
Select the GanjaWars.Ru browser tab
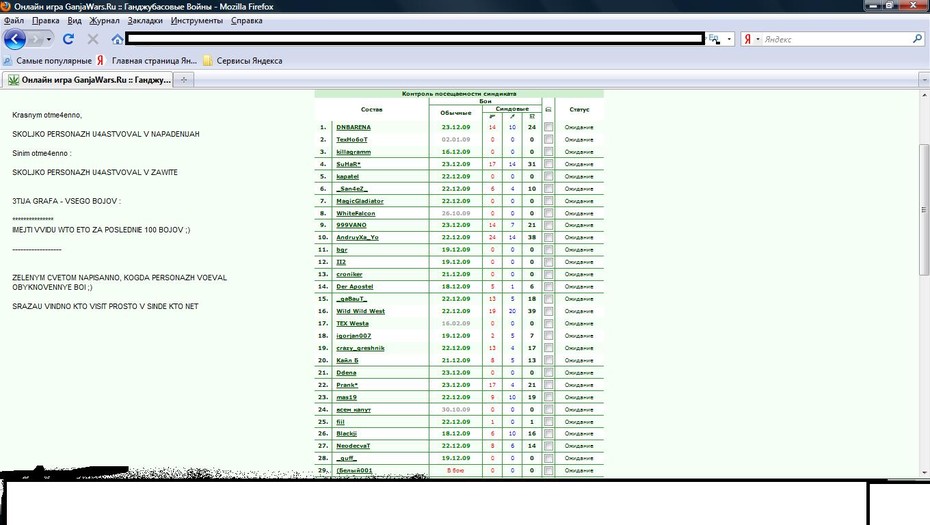88,79
